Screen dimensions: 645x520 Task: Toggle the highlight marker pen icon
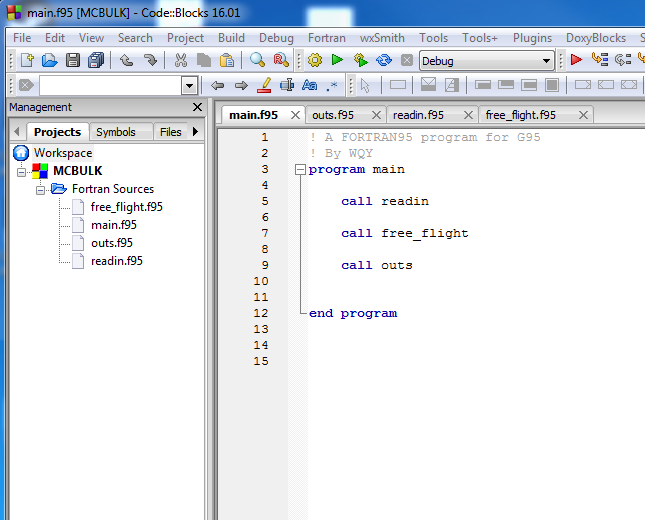tap(264, 85)
